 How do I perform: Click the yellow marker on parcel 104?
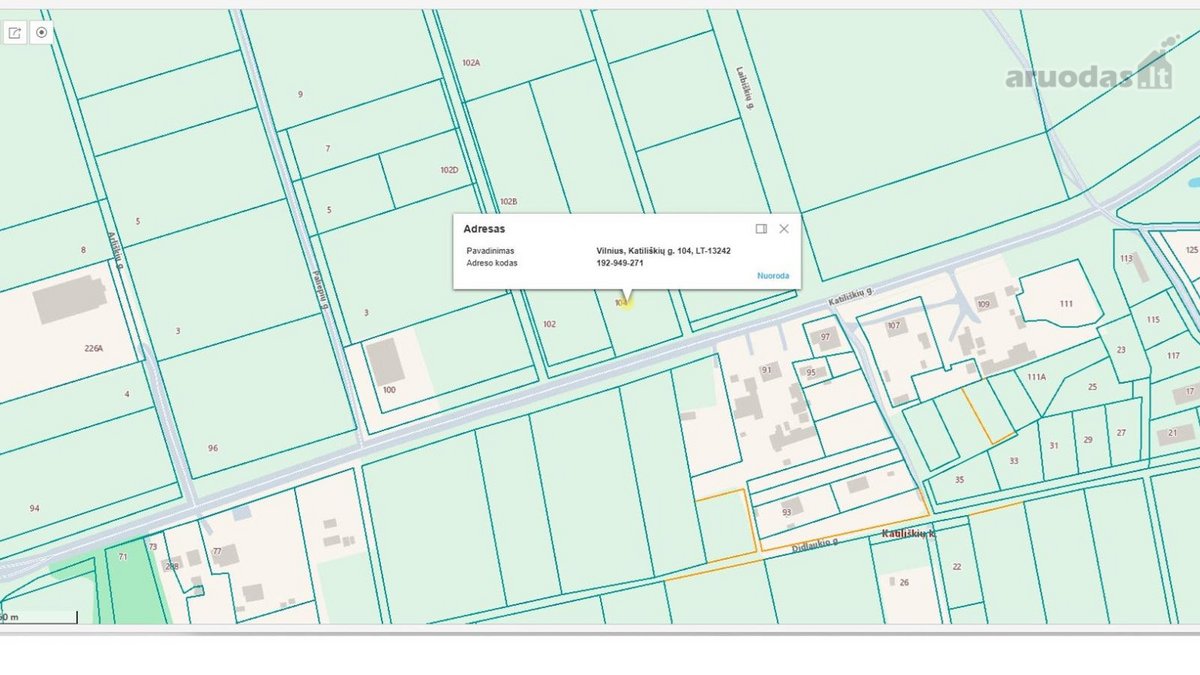(x=625, y=301)
